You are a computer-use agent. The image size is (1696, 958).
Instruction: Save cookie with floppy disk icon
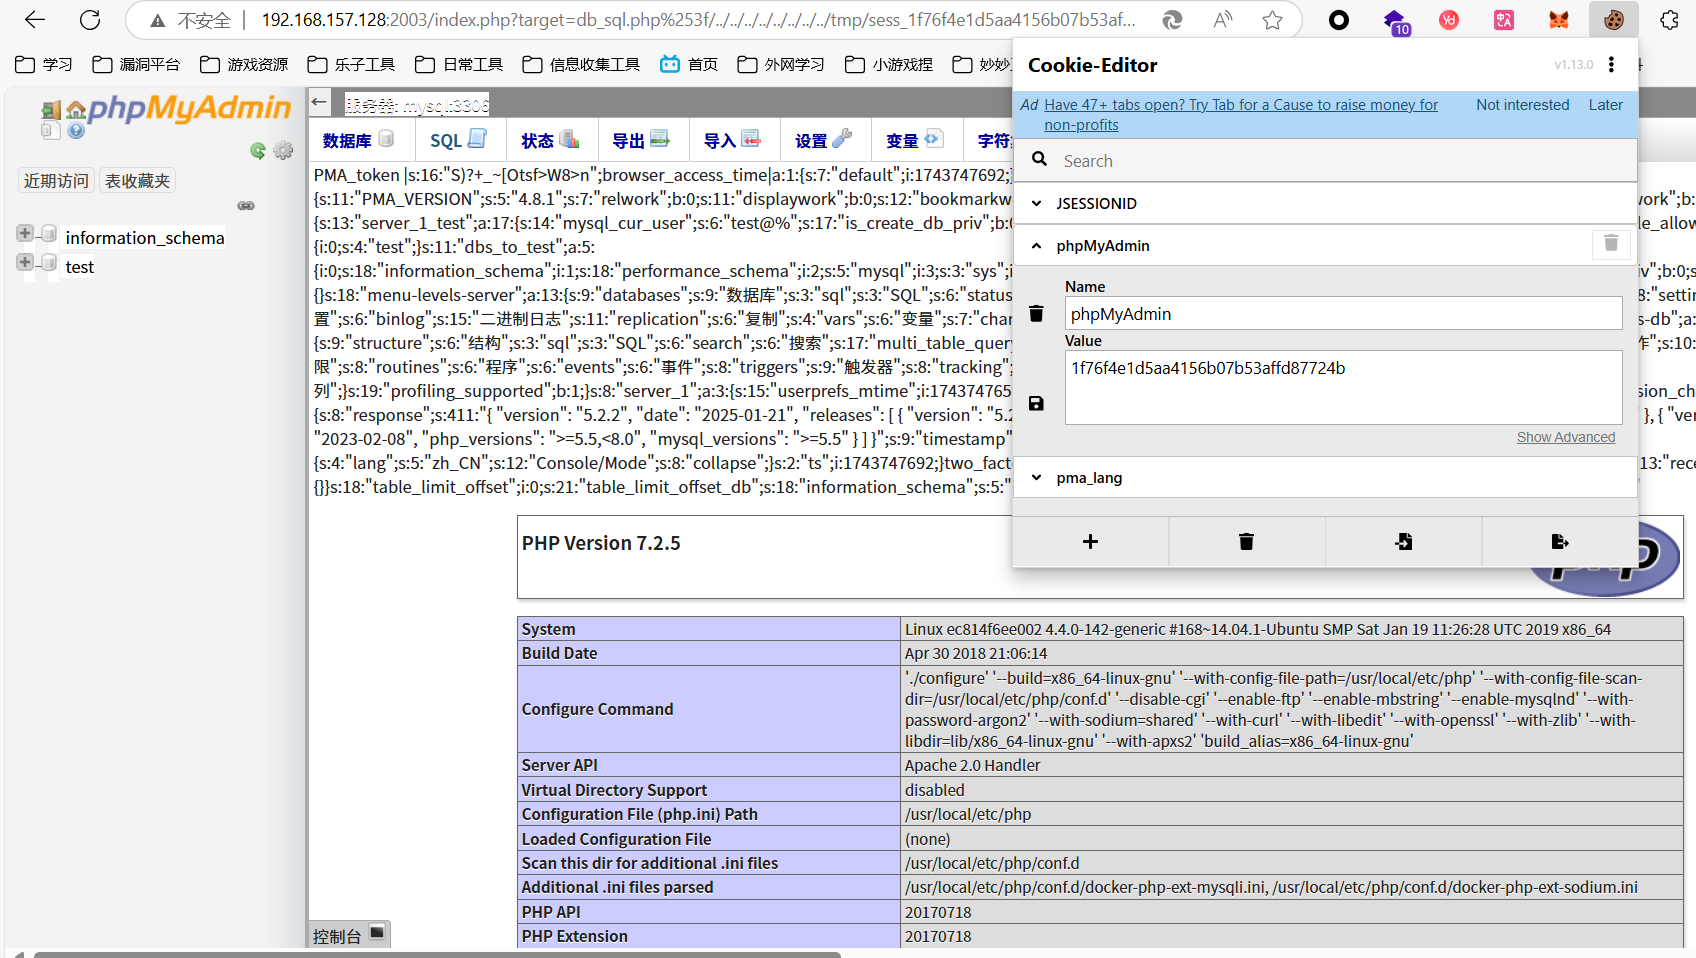pyautogui.click(x=1036, y=403)
